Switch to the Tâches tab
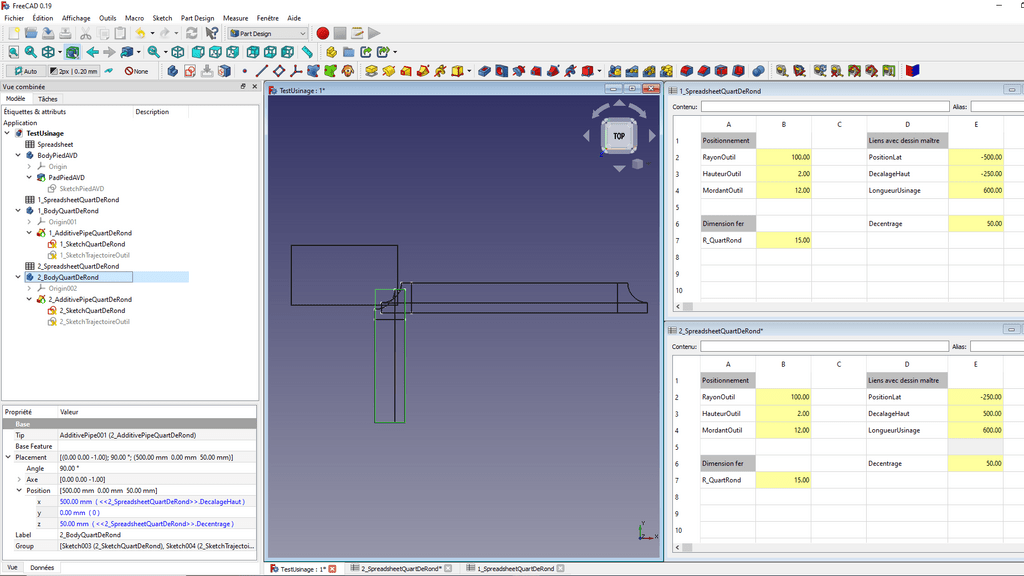The image size is (1024, 576). pos(48,99)
